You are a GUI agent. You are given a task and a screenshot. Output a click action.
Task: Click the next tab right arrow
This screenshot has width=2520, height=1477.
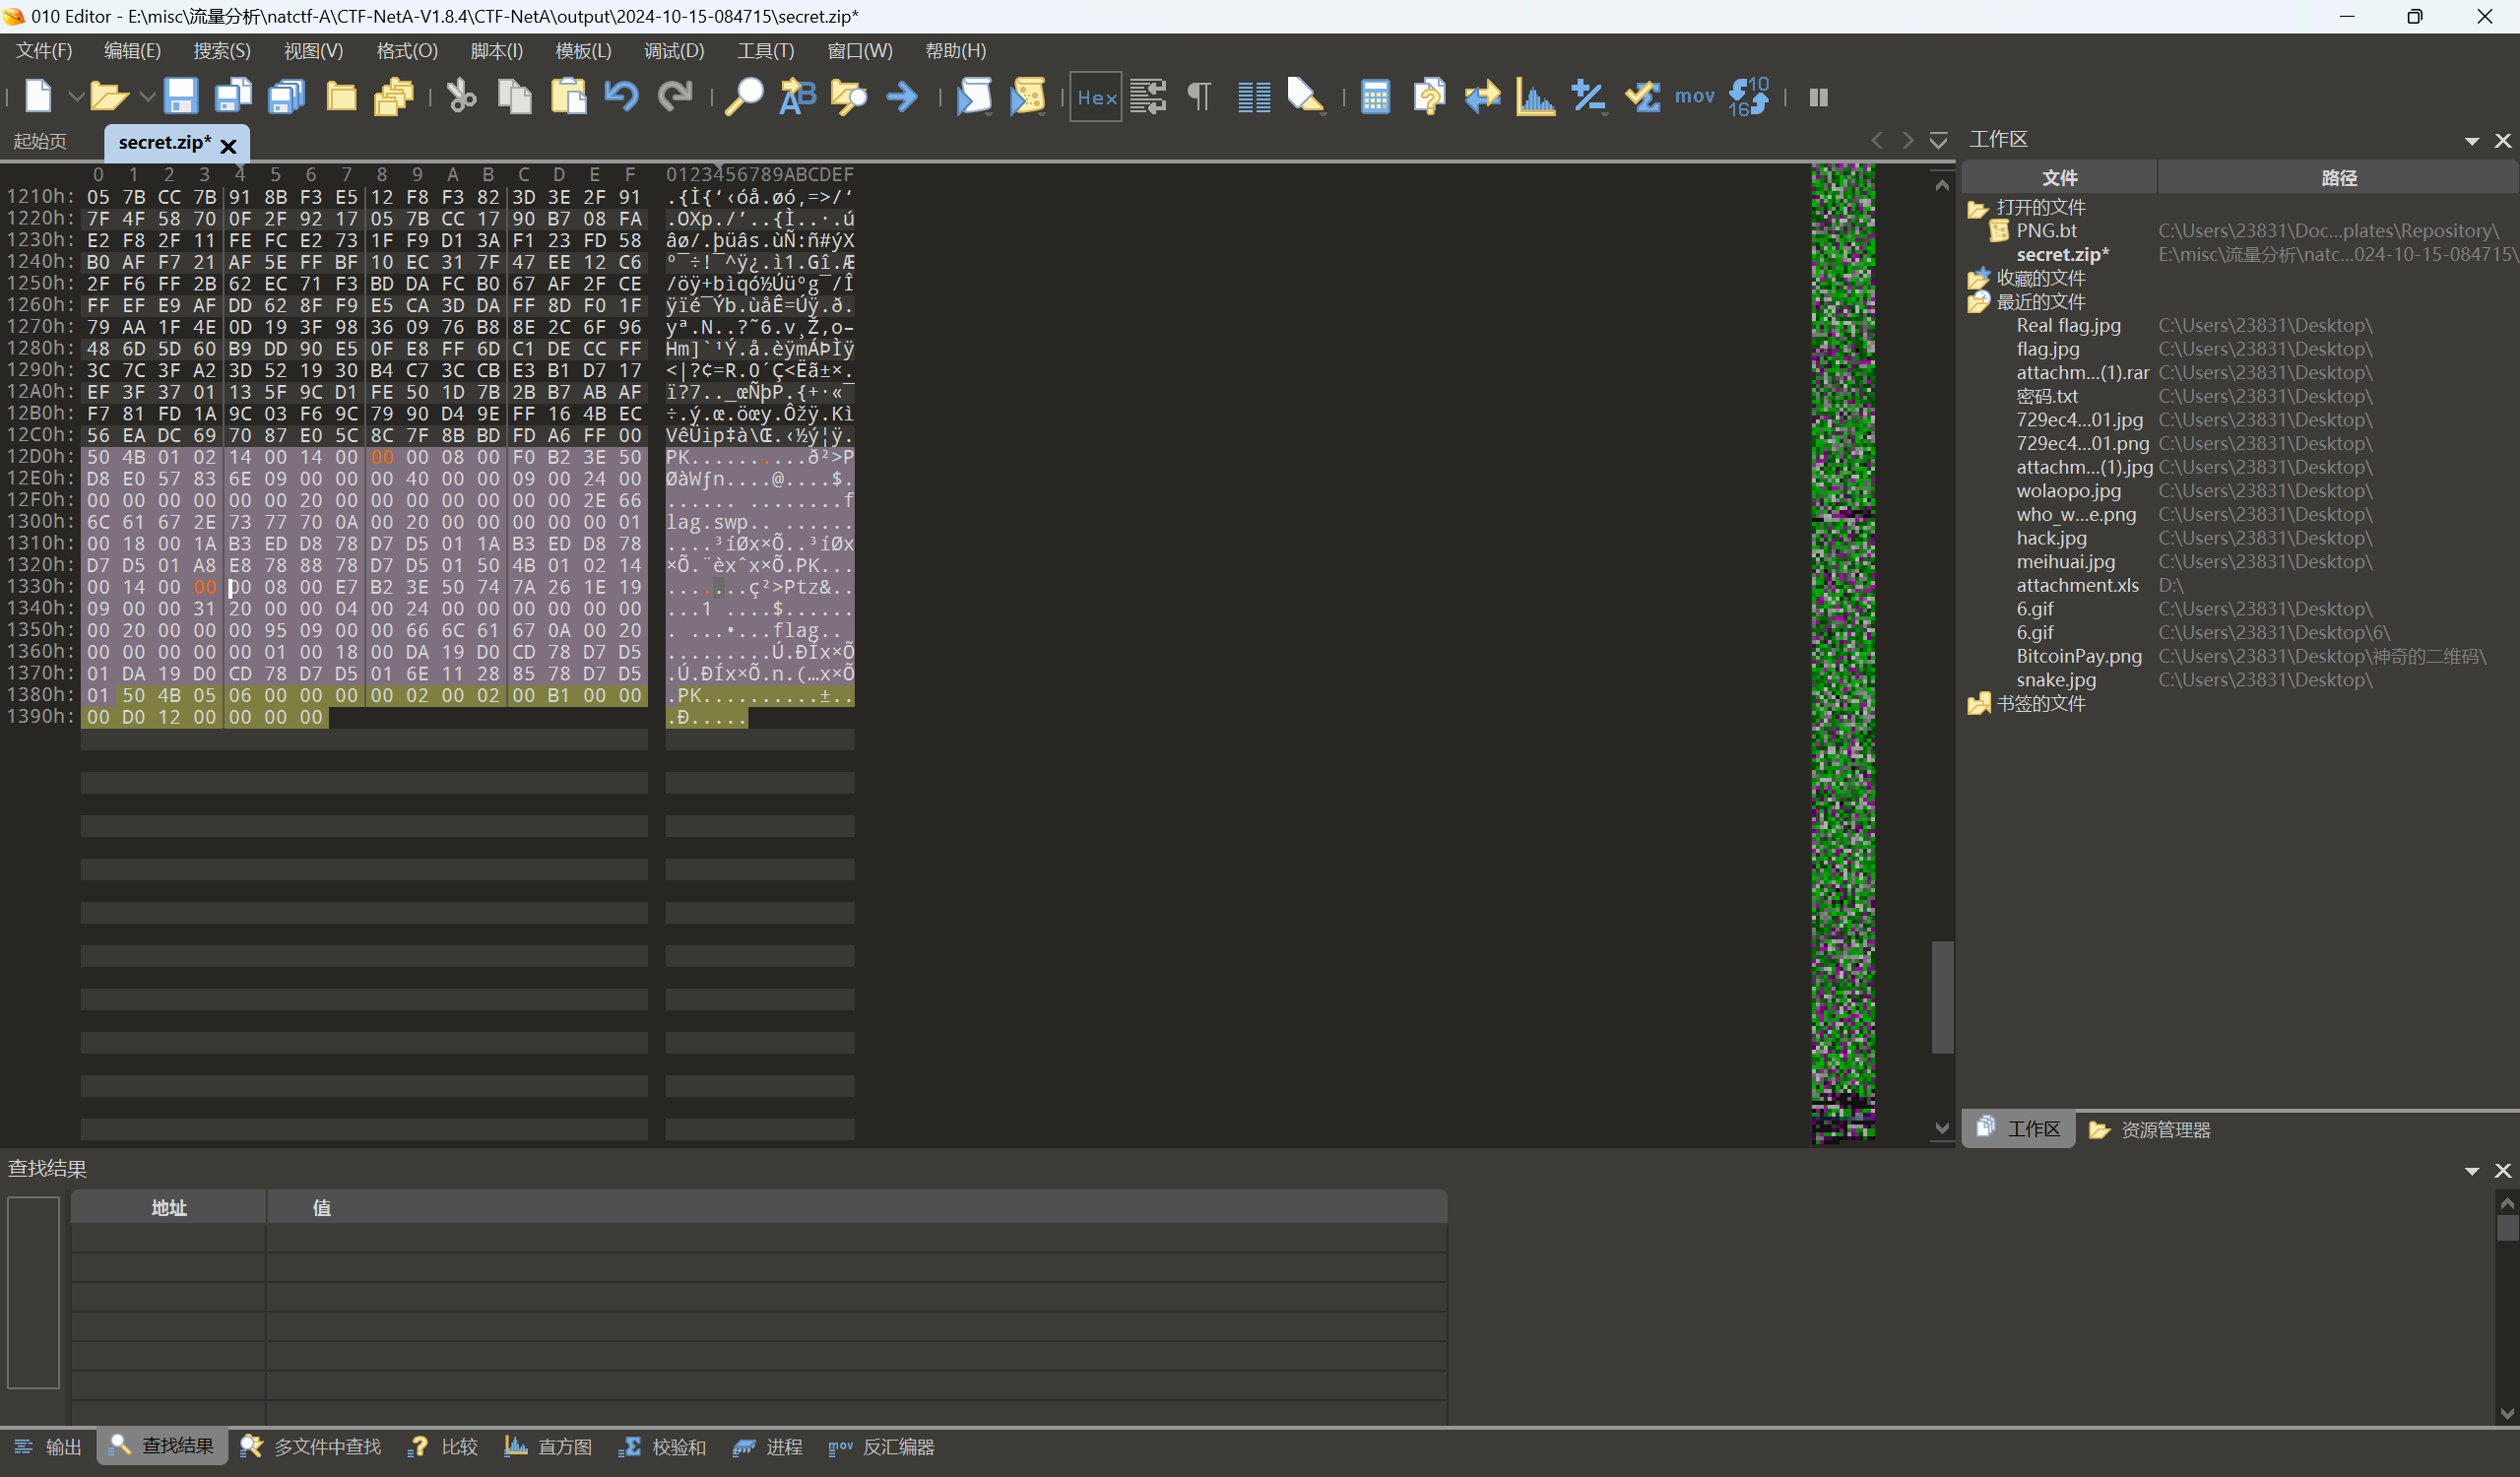[1907, 140]
